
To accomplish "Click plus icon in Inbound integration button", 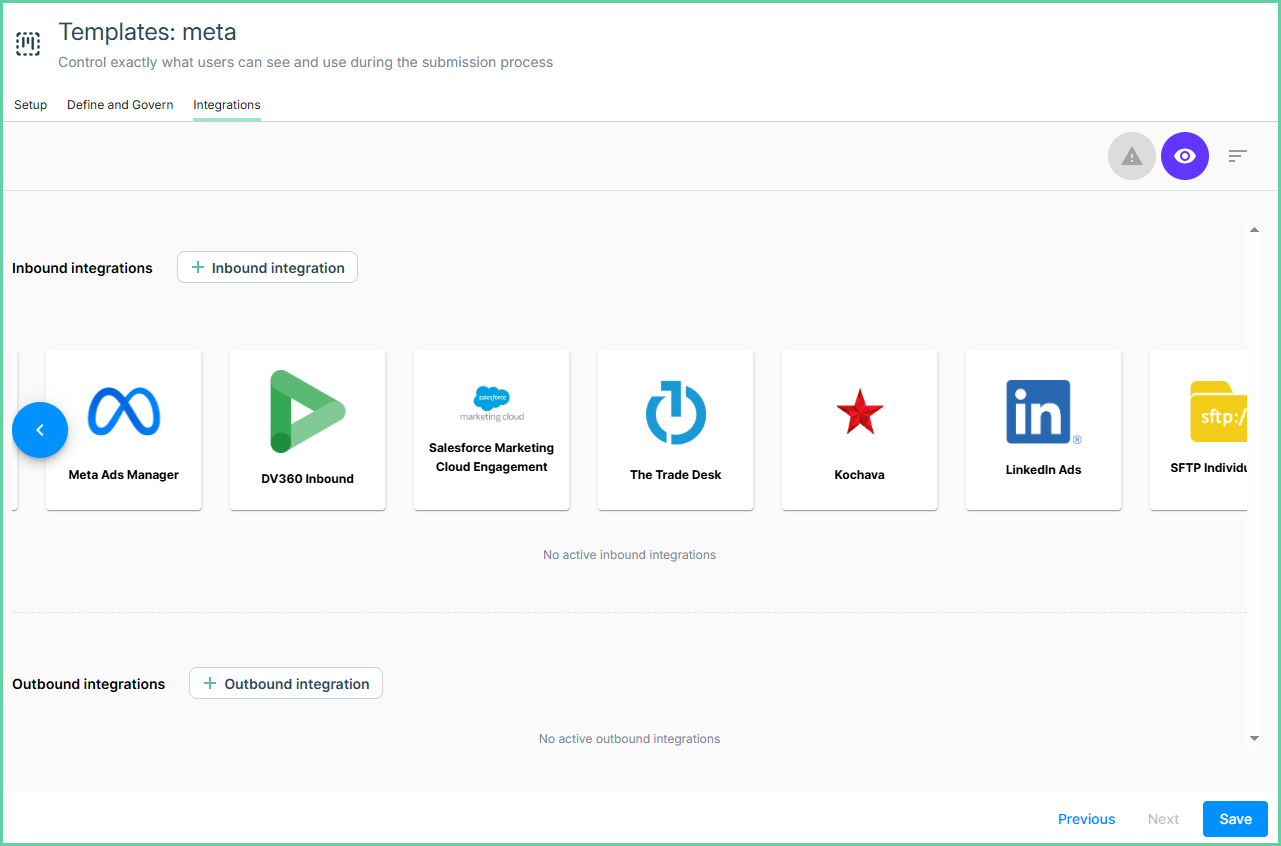I will pos(198,267).
